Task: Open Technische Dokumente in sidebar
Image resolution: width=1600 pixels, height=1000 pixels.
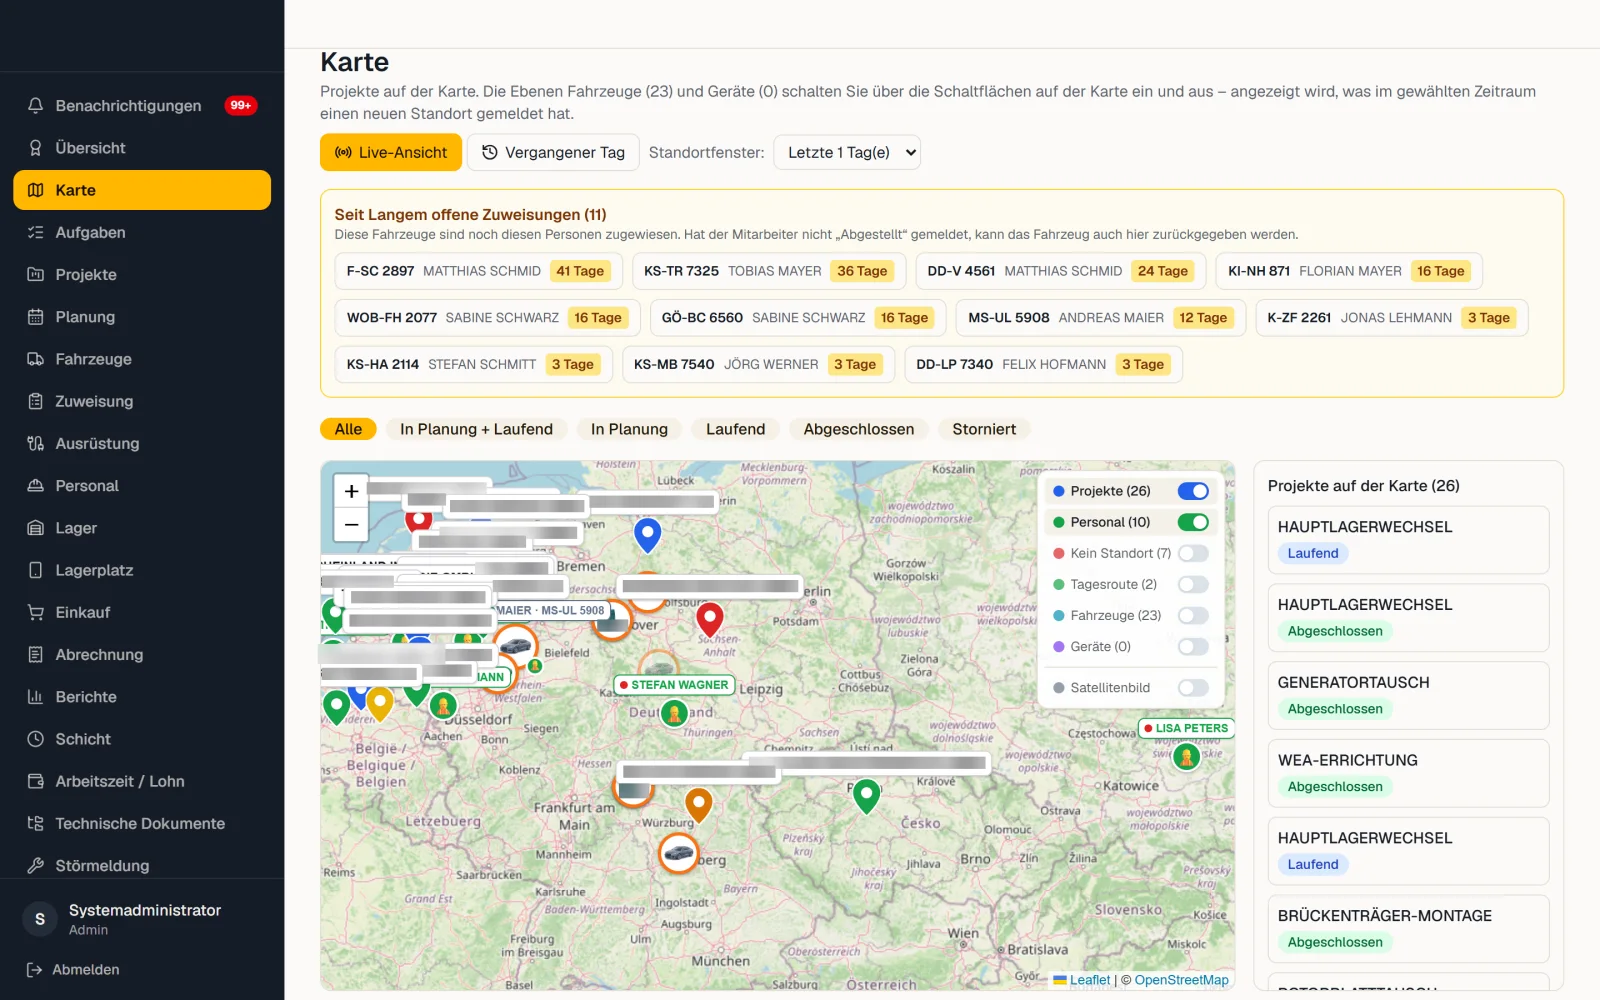Action: pyautogui.click(x=142, y=824)
